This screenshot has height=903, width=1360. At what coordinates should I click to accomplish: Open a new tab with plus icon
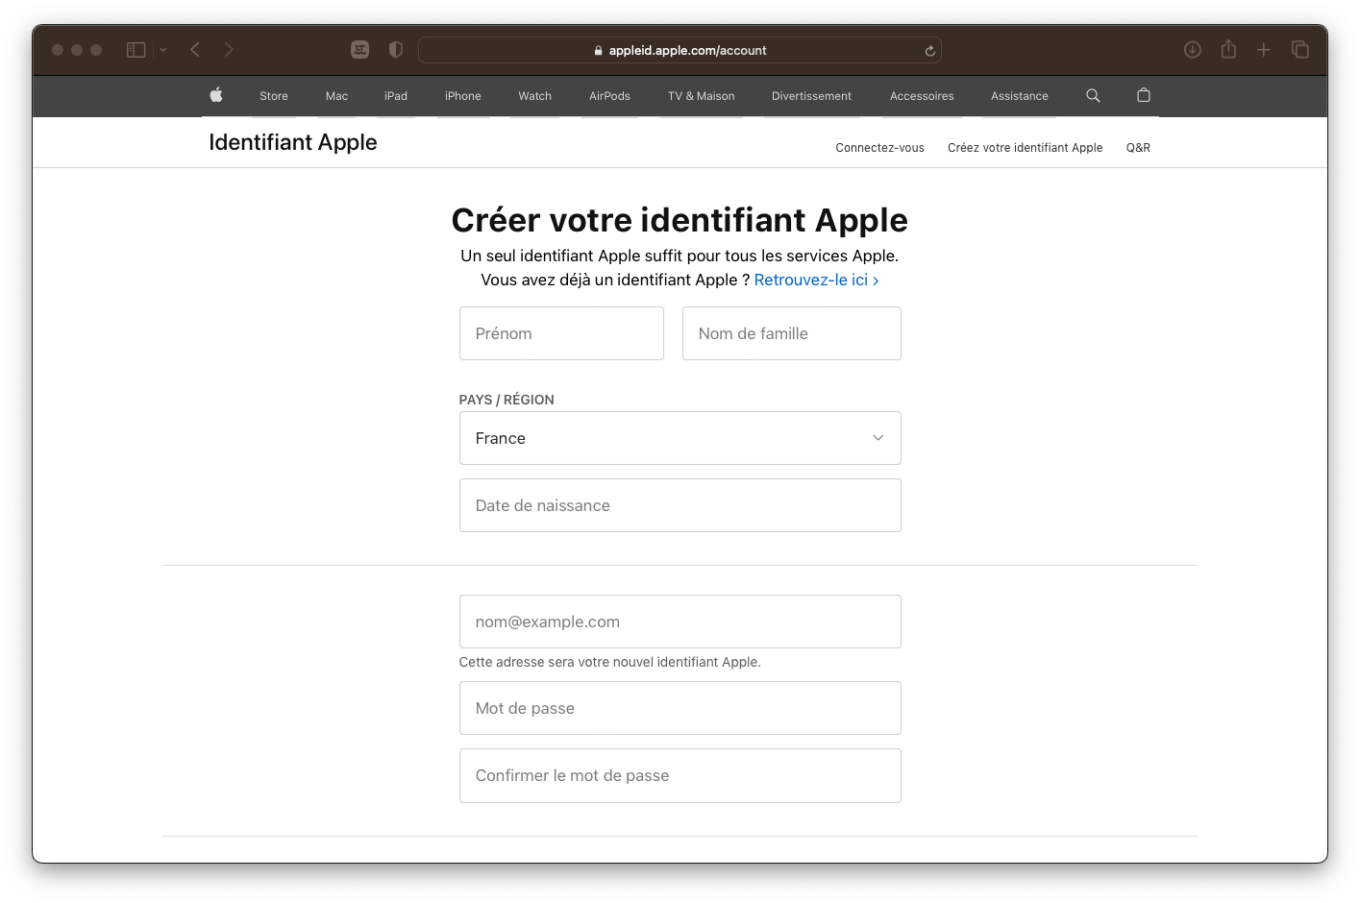pos(1264,50)
